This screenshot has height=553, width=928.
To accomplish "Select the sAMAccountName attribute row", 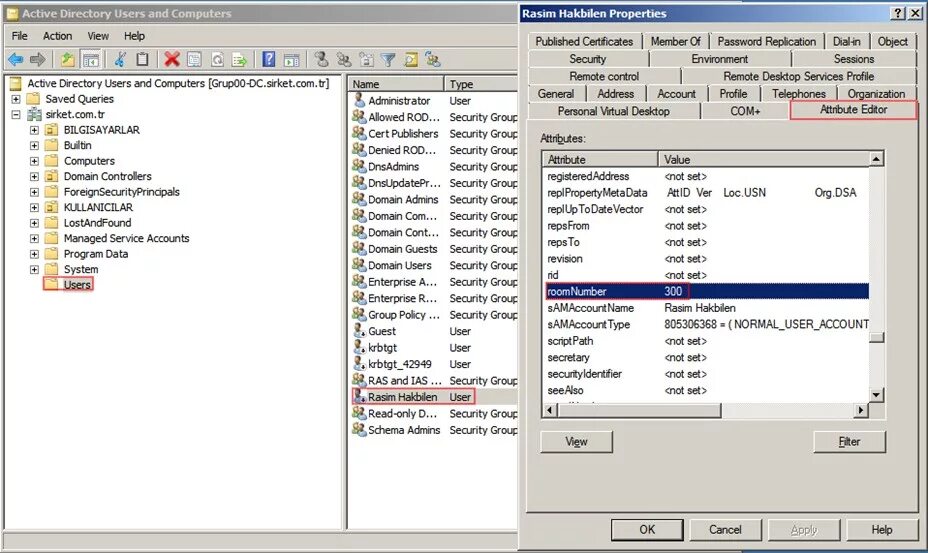I will [706, 308].
